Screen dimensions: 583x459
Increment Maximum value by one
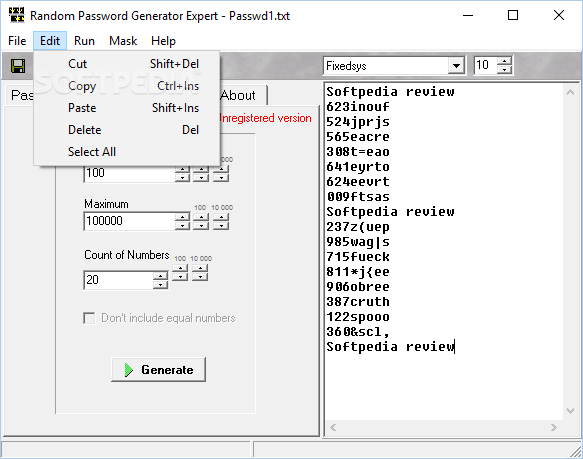(x=182, y=217)
